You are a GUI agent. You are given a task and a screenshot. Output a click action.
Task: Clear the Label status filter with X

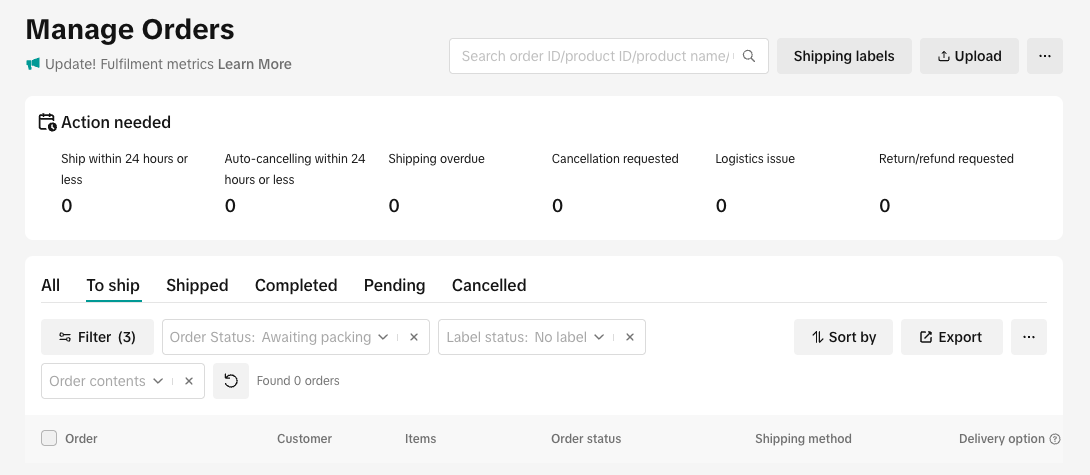[x=630, y=337]
